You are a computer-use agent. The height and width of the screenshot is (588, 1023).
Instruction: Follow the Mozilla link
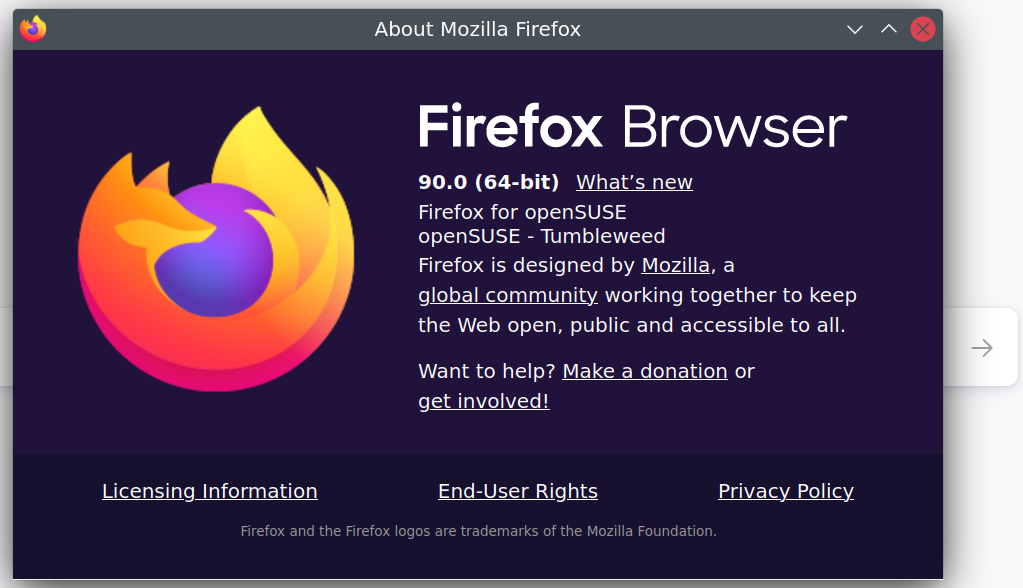[x=675, y=265]
